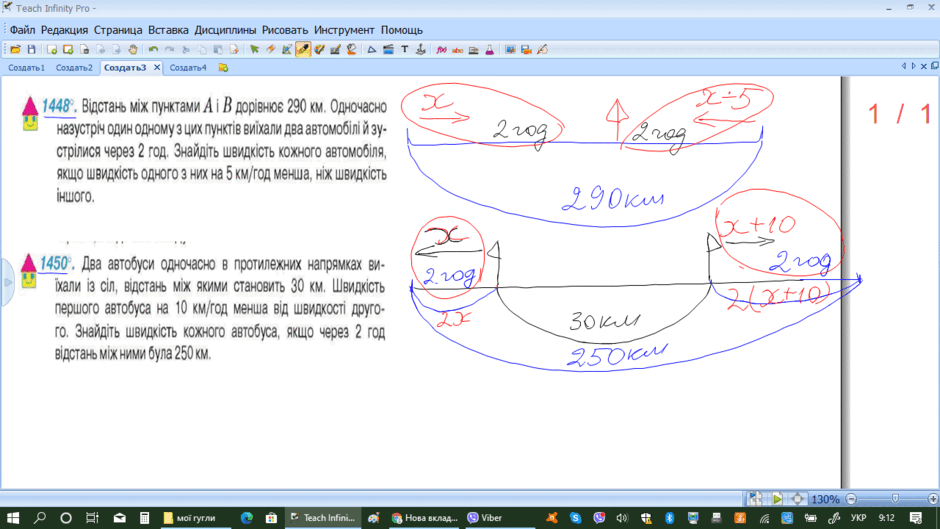
Task: Open the Файл menu
Action: 22,30
